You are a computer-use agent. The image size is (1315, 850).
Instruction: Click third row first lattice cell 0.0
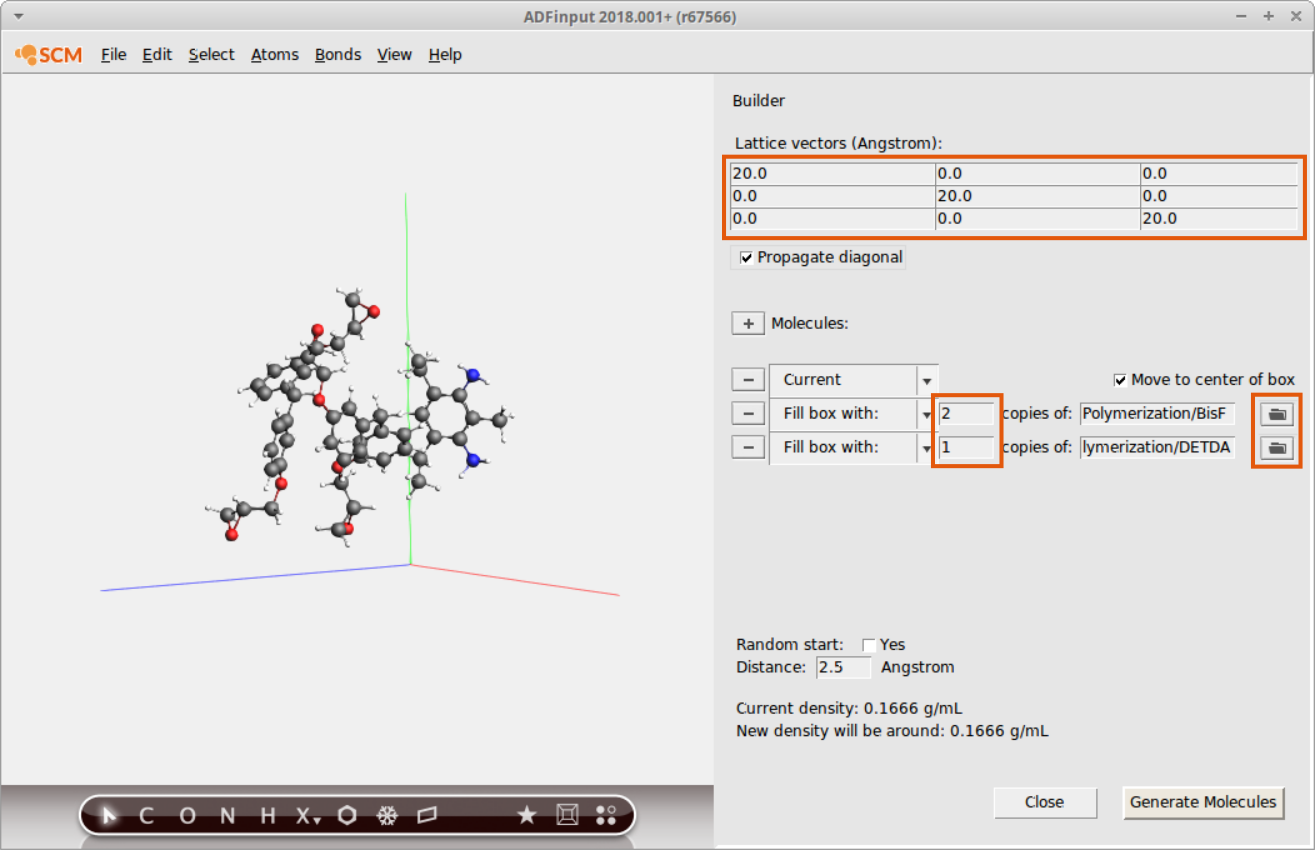point(832,219)
